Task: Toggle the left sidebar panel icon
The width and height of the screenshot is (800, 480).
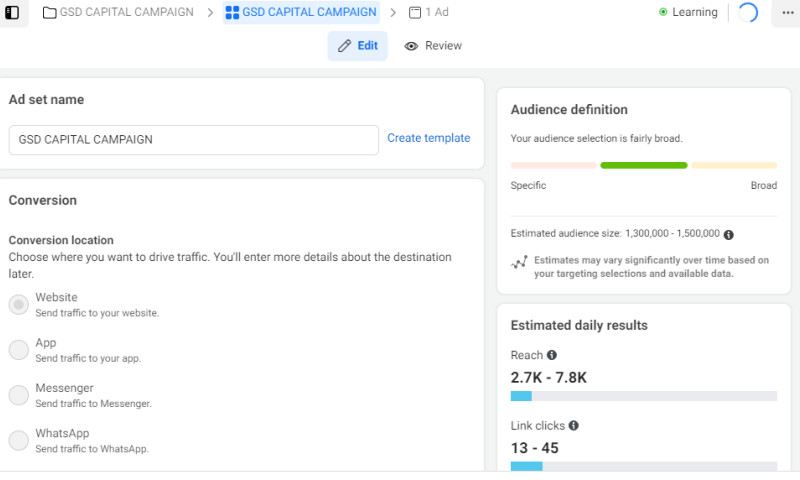Action: point(12,13)
